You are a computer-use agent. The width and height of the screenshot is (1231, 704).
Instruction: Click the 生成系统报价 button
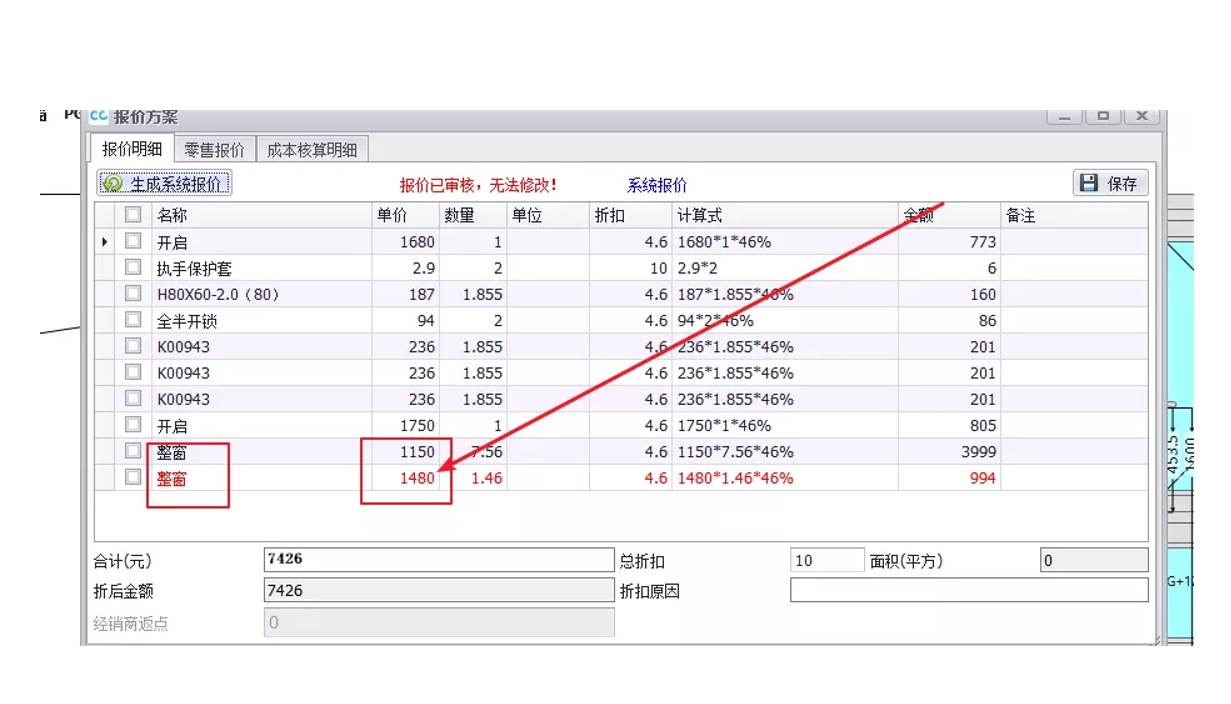165,183
